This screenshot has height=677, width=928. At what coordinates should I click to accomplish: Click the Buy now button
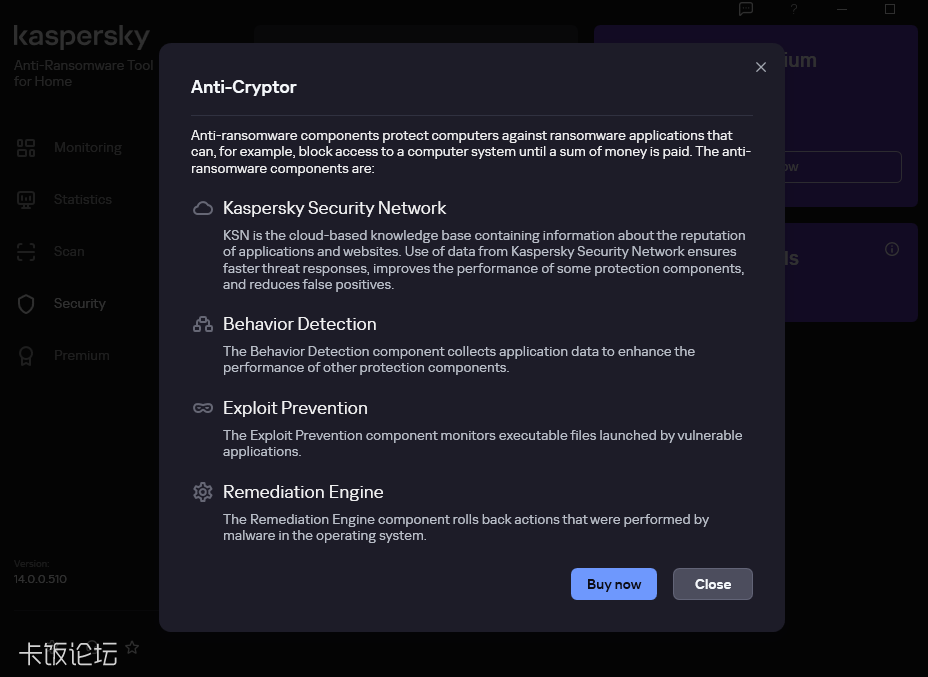point(614,584)
